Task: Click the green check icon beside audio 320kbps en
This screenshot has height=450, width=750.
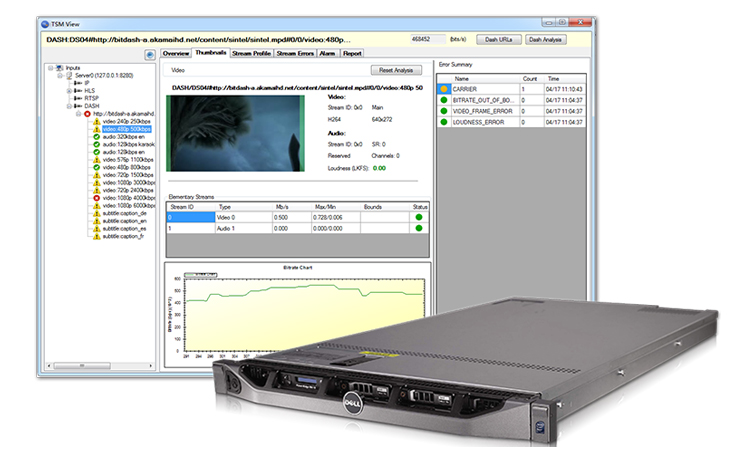Action: click(x=97, y=136)
